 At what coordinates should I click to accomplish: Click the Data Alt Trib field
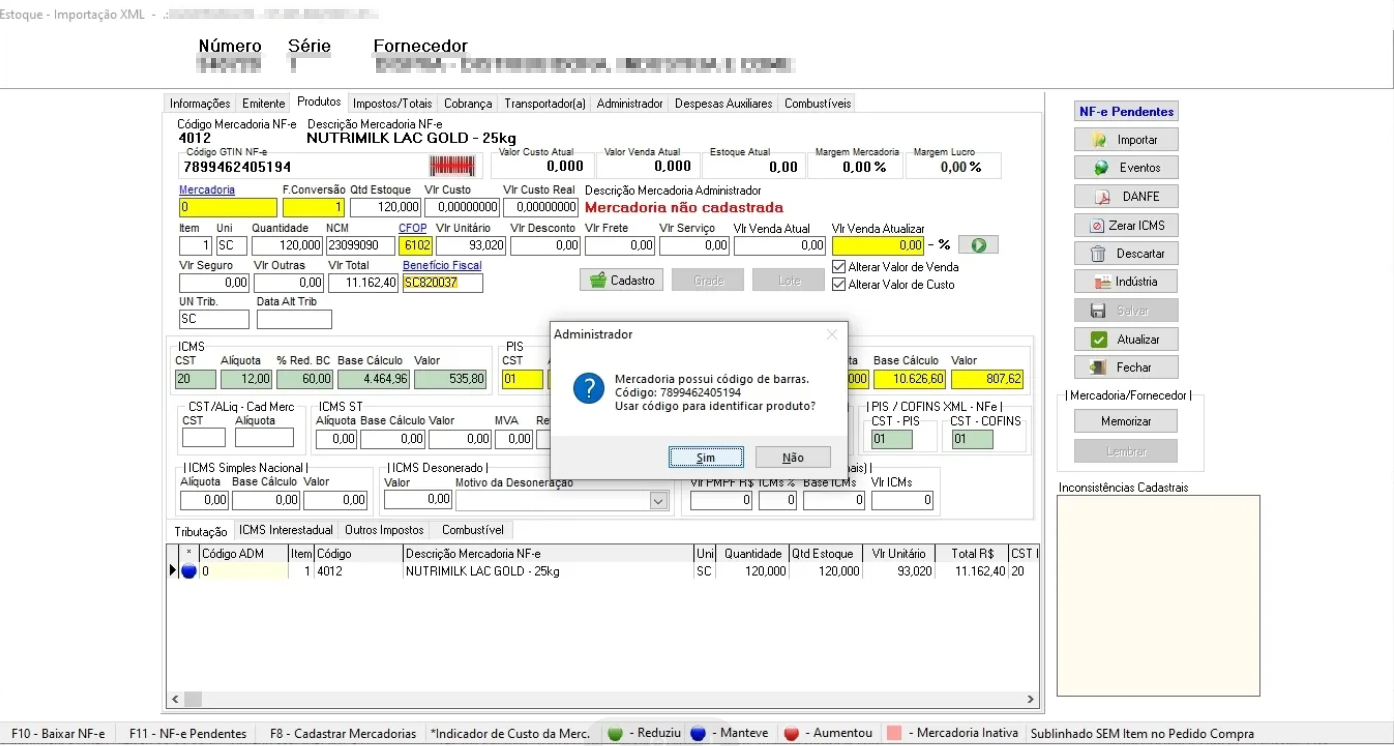(x=294, y=319)
